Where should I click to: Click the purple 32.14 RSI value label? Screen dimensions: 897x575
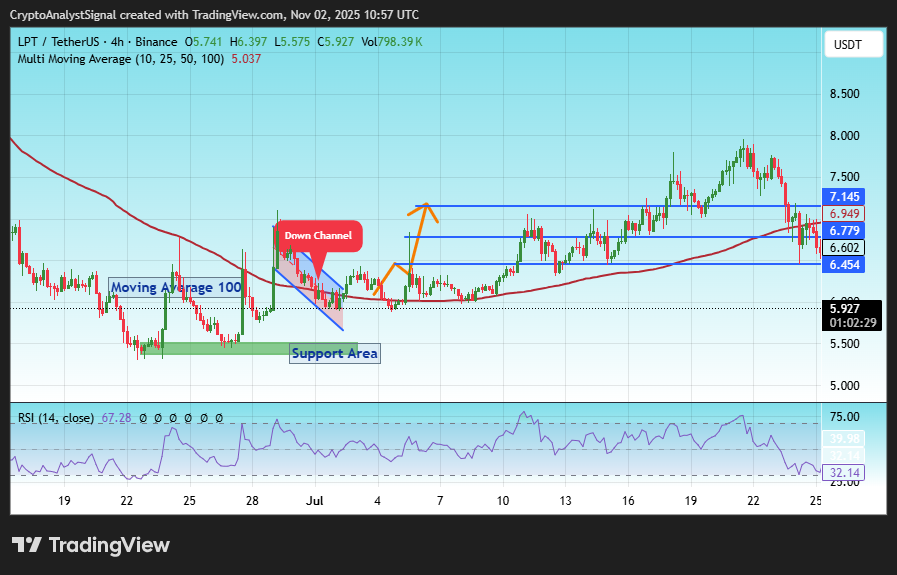[844, 473]
